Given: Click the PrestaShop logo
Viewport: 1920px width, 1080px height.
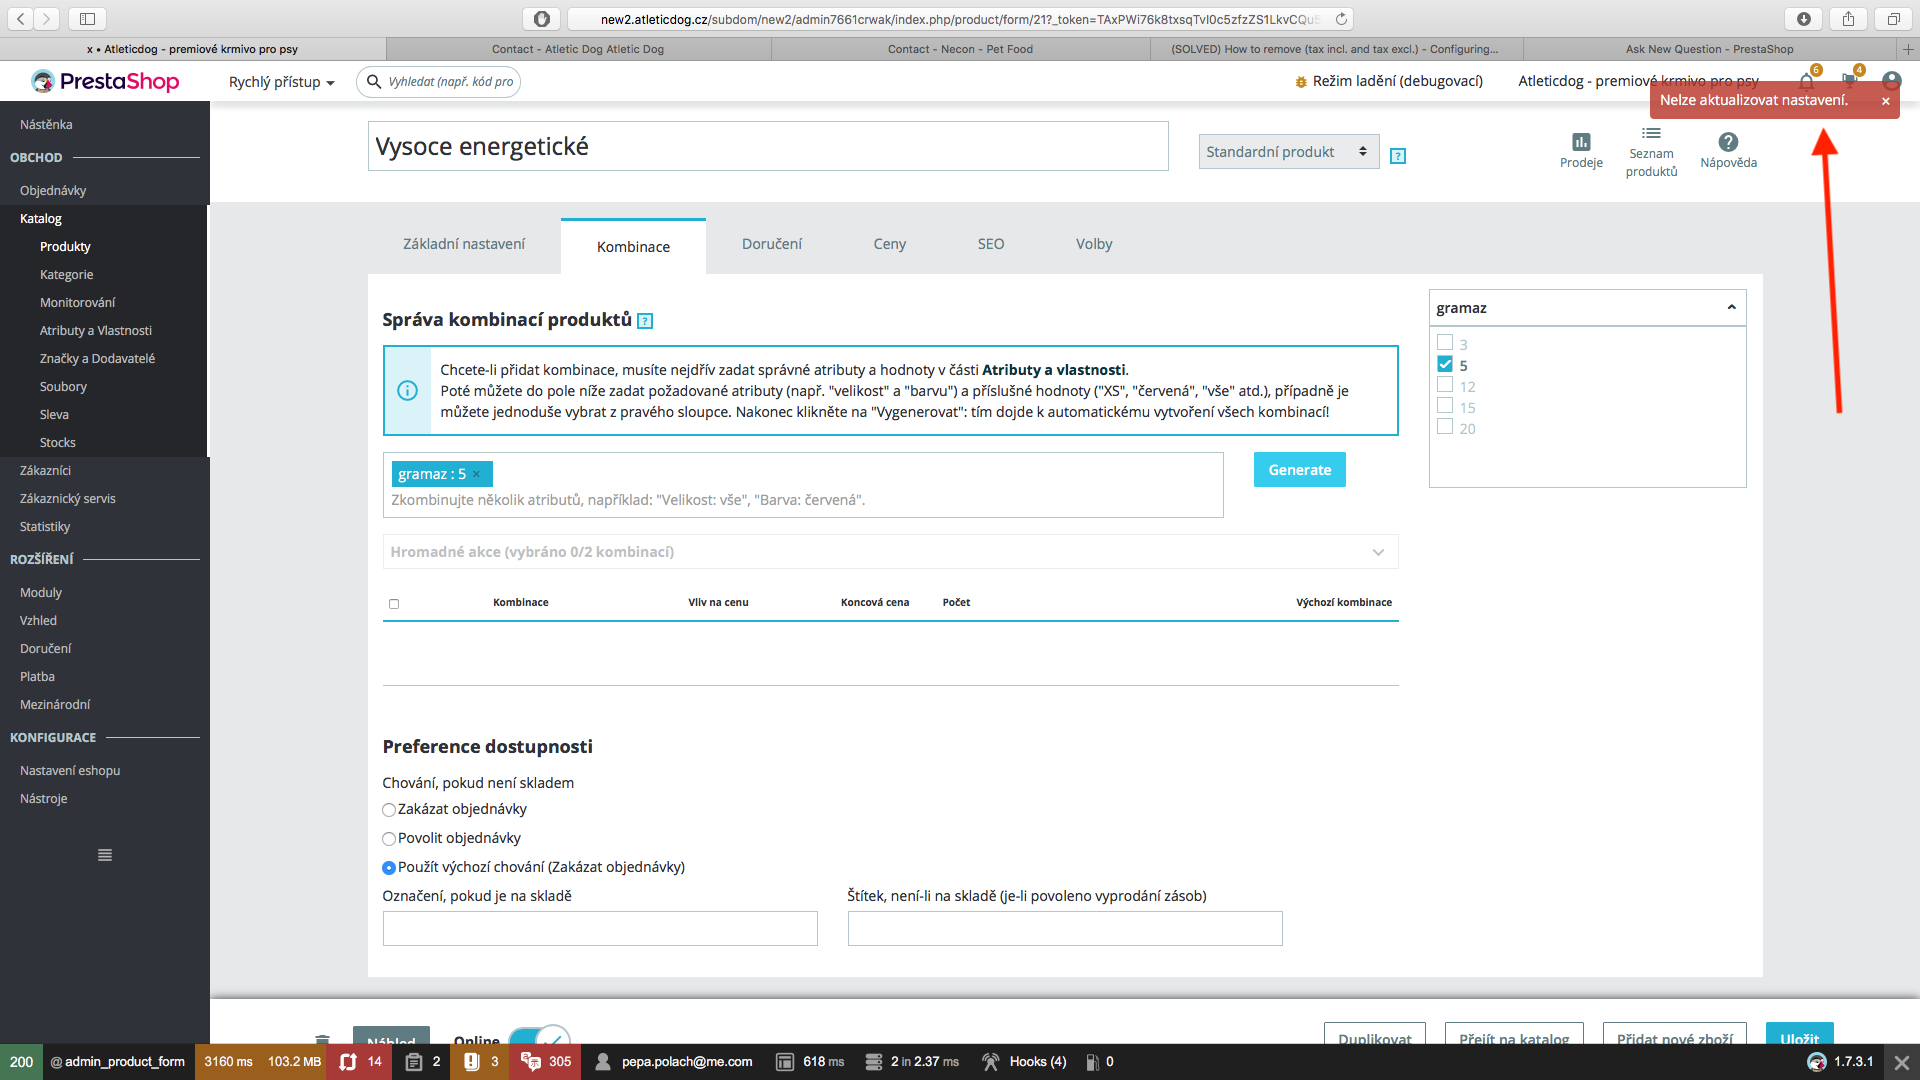Looking at the screenshot, I should pyautogui.click(x=105, y=81).
